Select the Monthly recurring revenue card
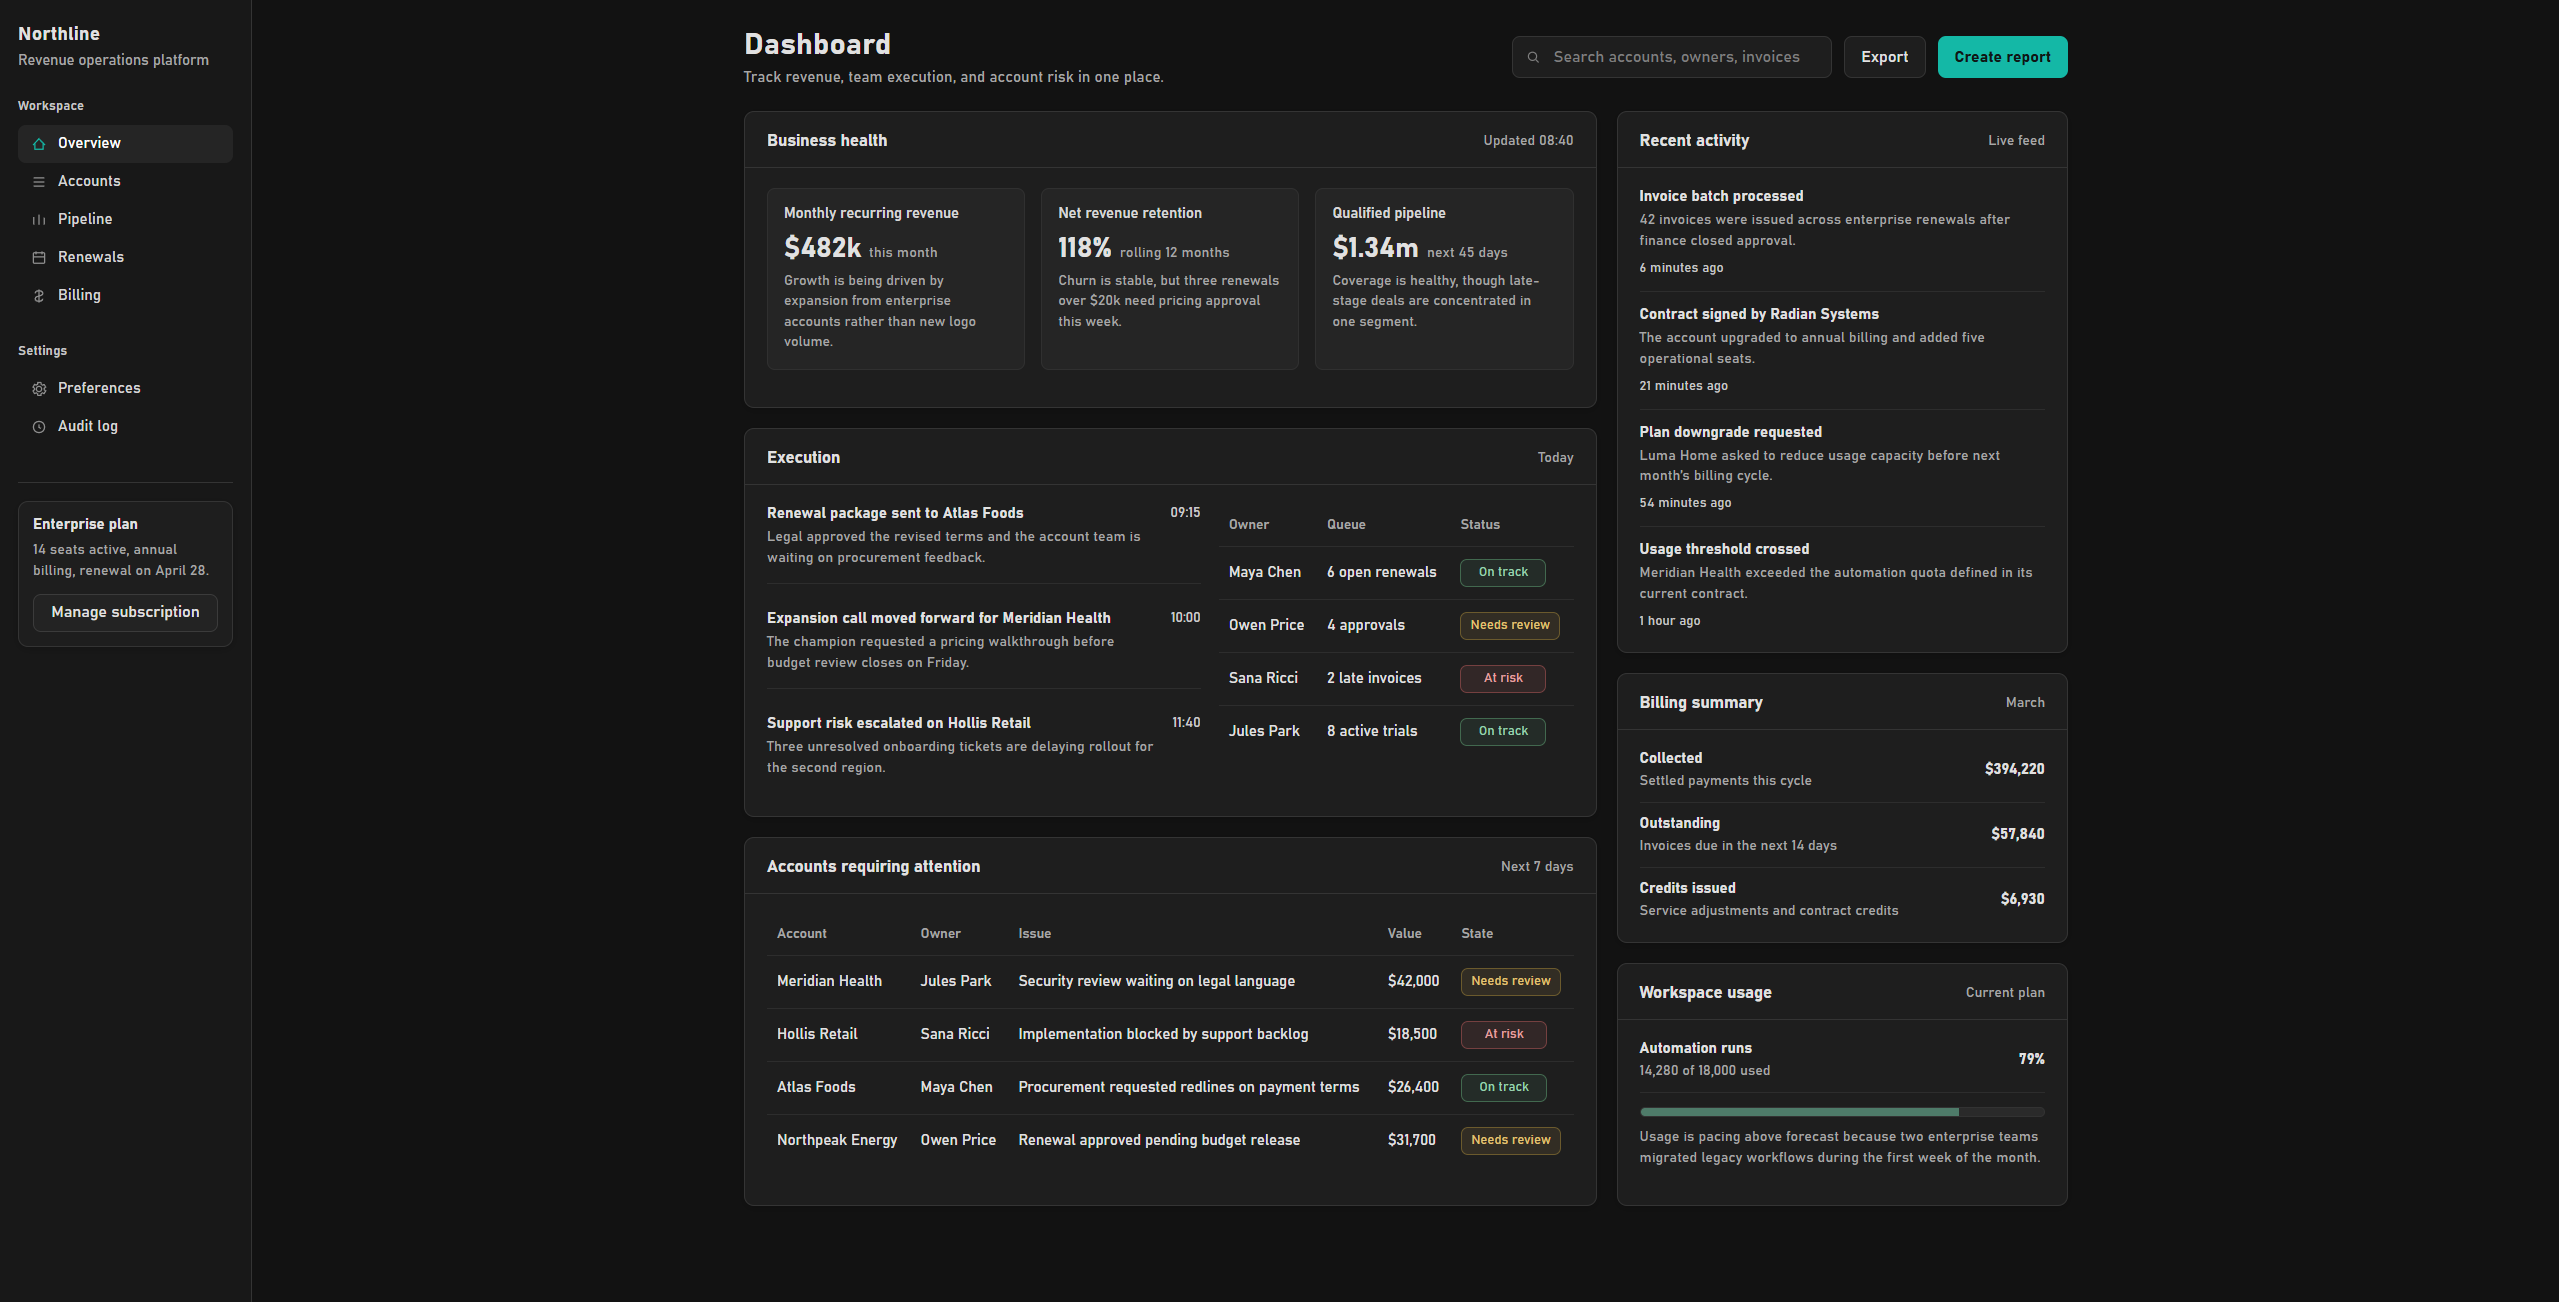Viewport: 2559px width, 1302px height. click(x=895, y=278)
